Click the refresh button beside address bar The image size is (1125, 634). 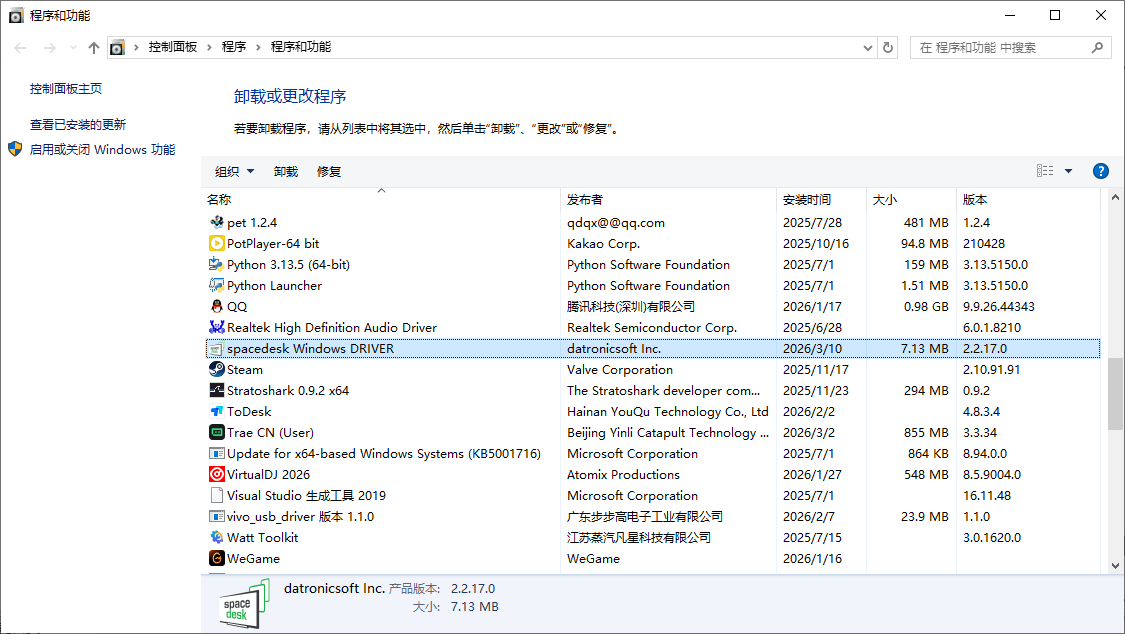point(888,47)
